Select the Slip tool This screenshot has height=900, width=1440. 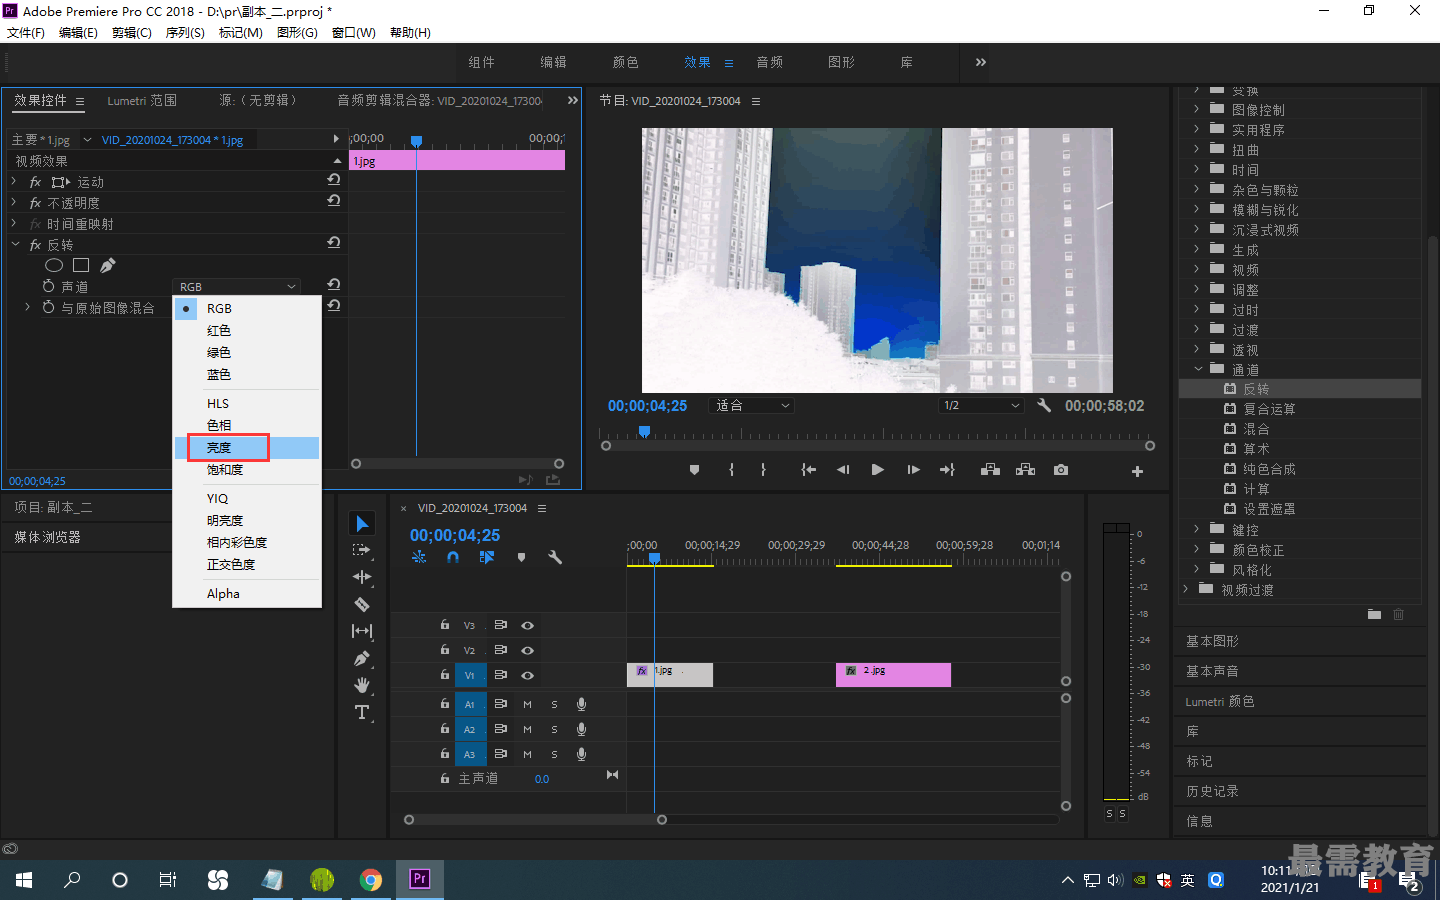pyautogui.click(x=362, y=631)
